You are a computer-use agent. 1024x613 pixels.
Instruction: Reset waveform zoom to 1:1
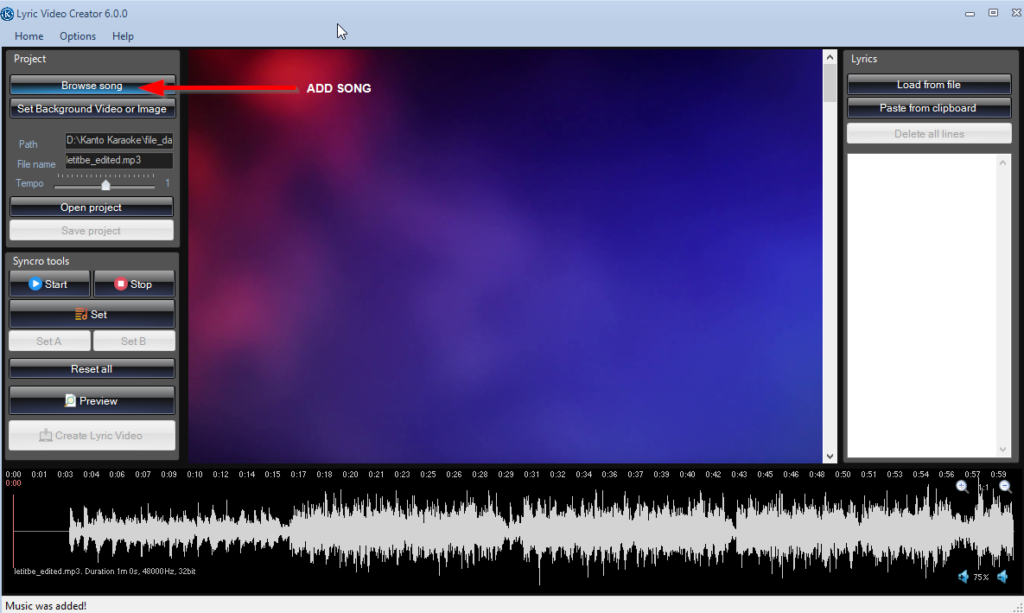[x=984, y=488]
